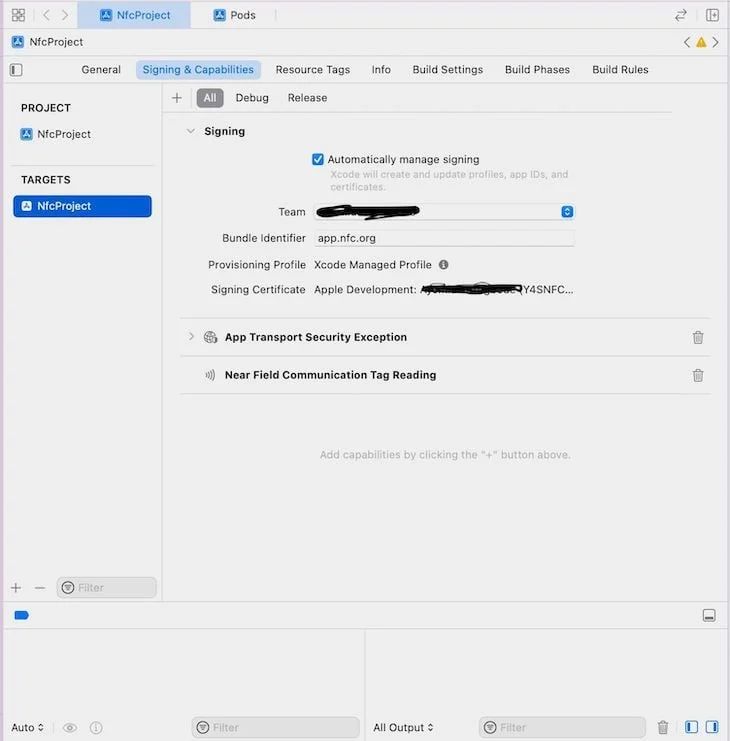Click the Quick Look eye icon

pyautogui.click(x=70, y=727)
